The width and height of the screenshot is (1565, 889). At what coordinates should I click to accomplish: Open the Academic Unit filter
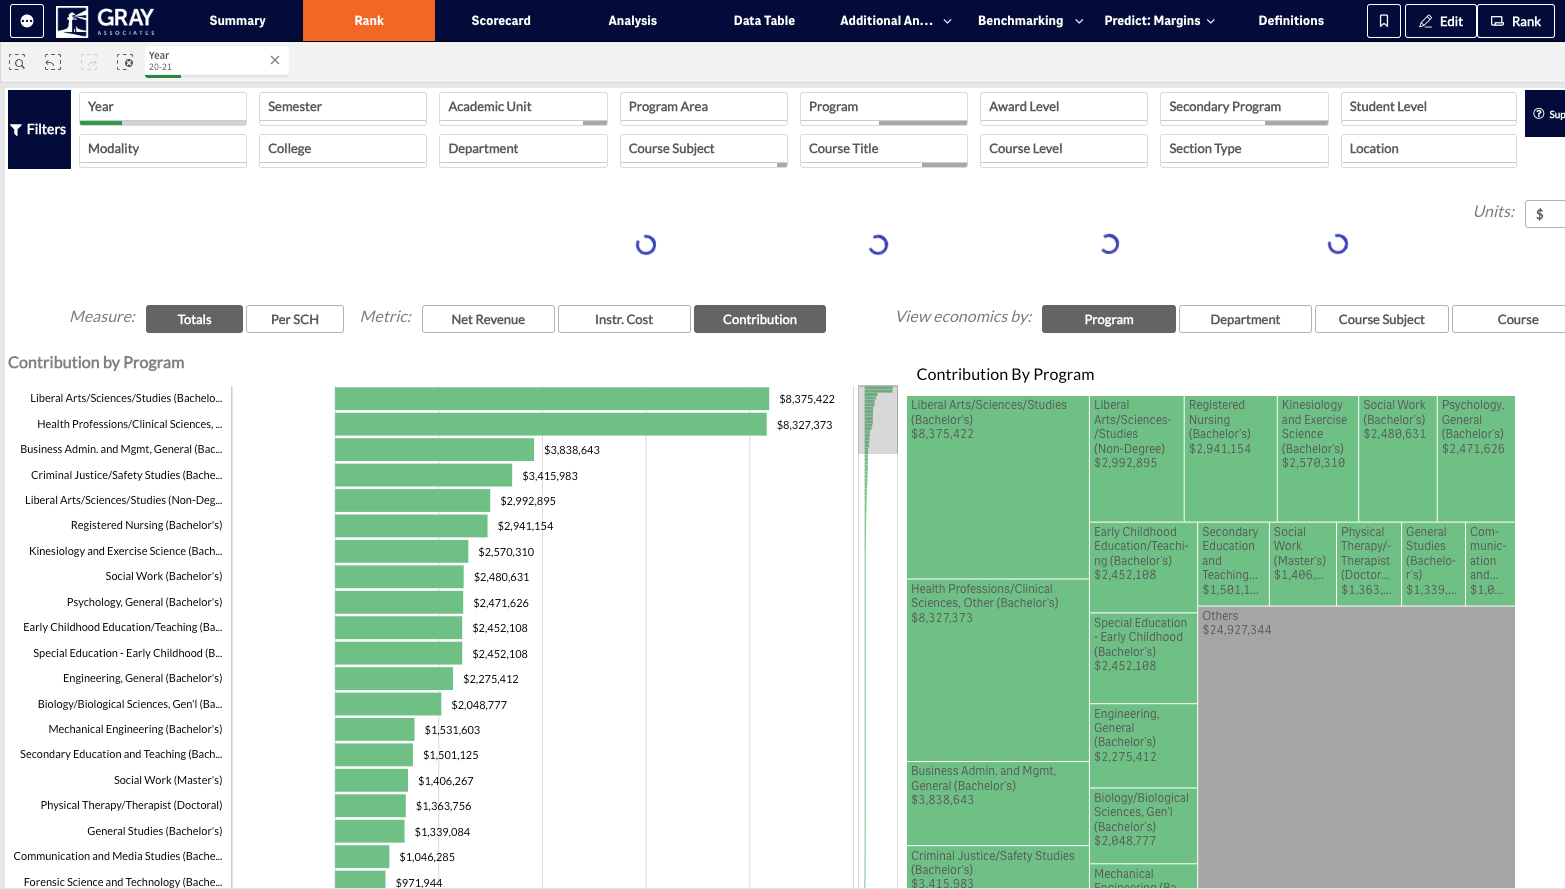523,108
